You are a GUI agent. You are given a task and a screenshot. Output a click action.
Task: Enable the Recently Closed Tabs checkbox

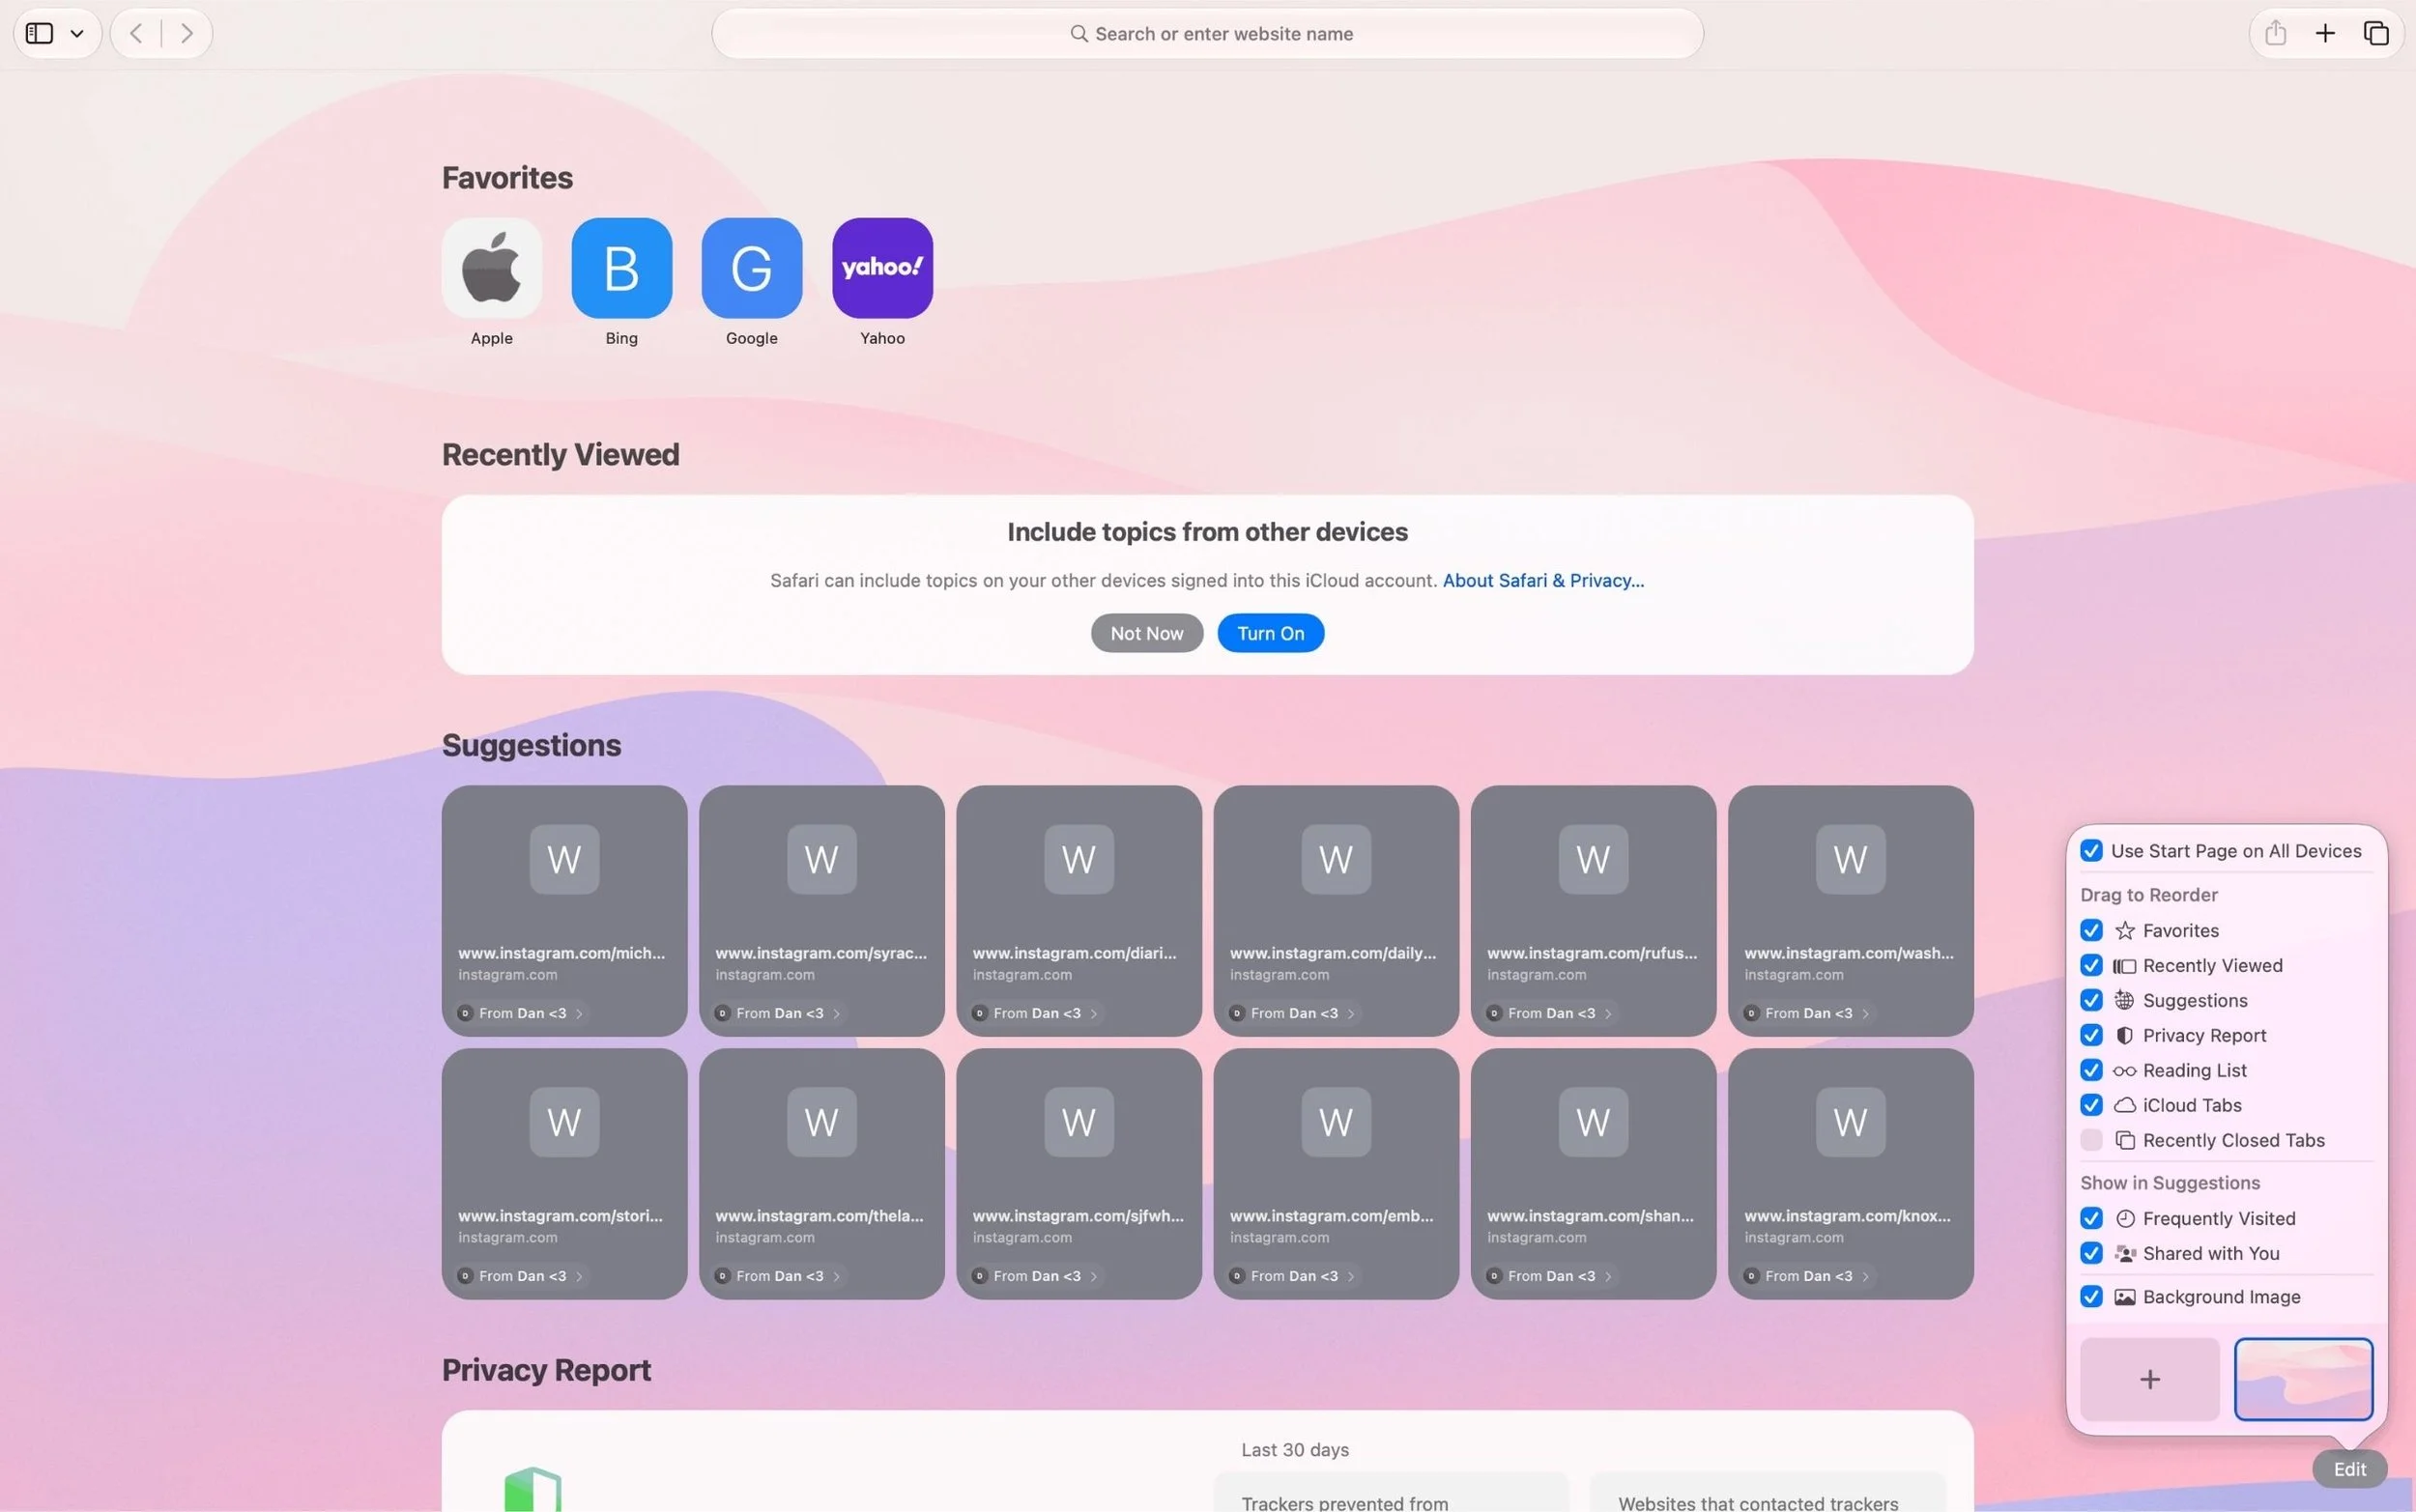tap(2091, 1140)
